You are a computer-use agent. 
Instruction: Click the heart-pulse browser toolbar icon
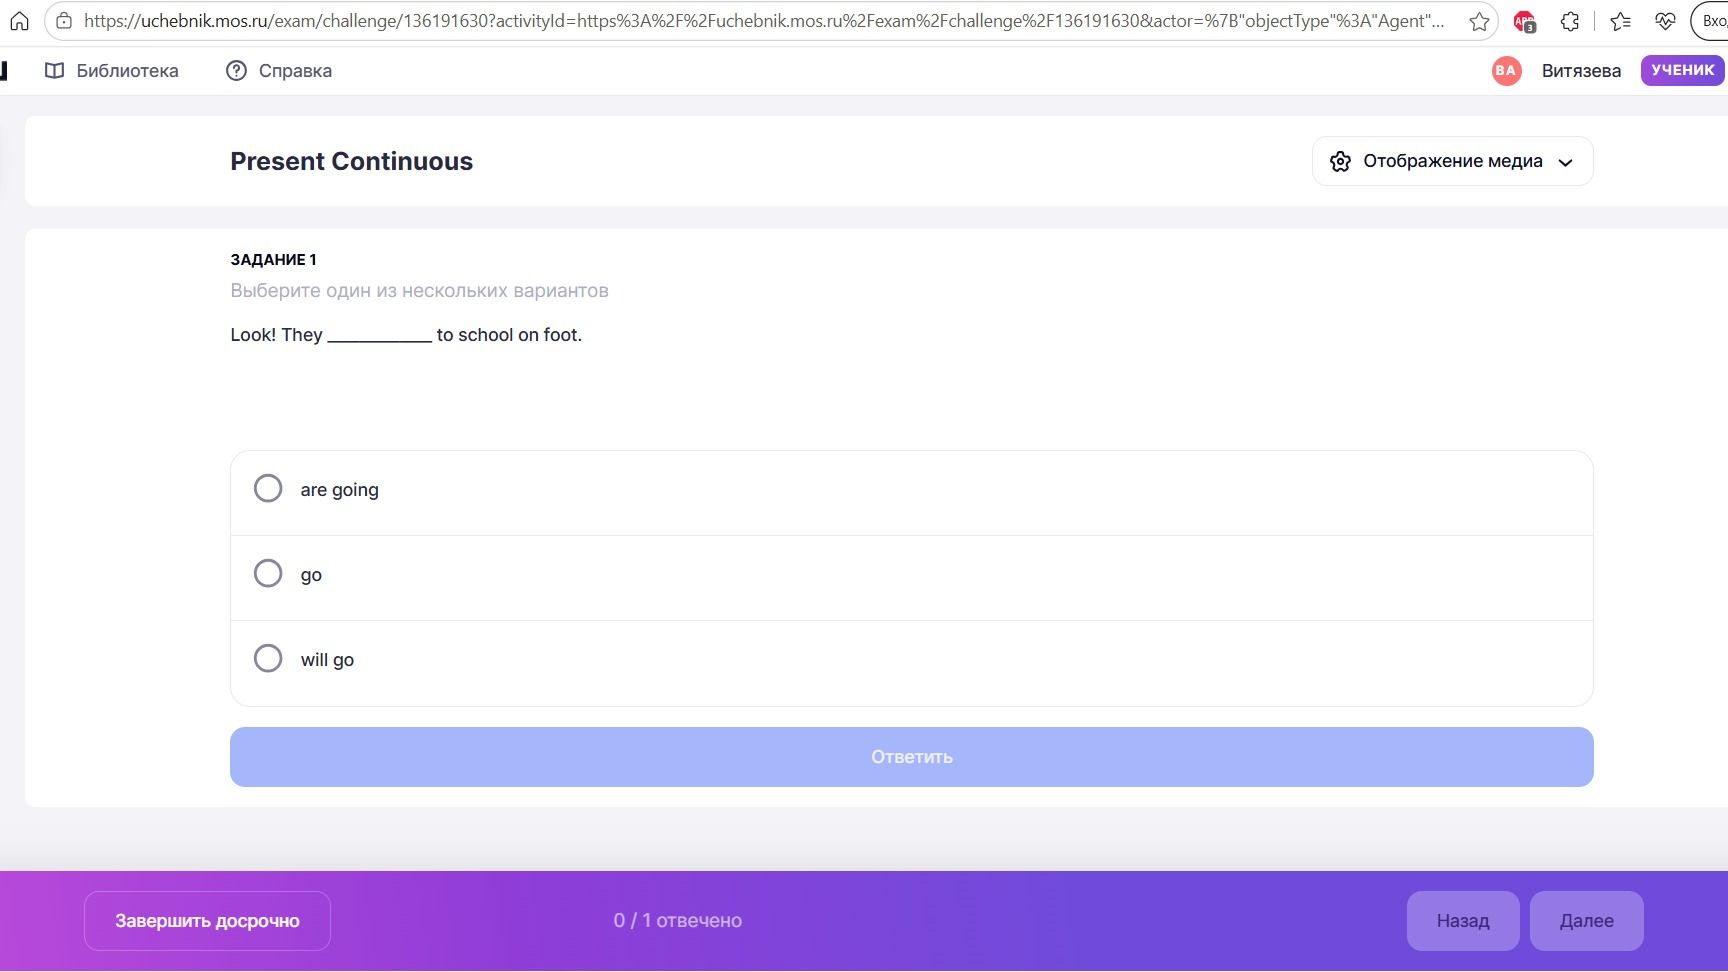tap(1665, 21)
